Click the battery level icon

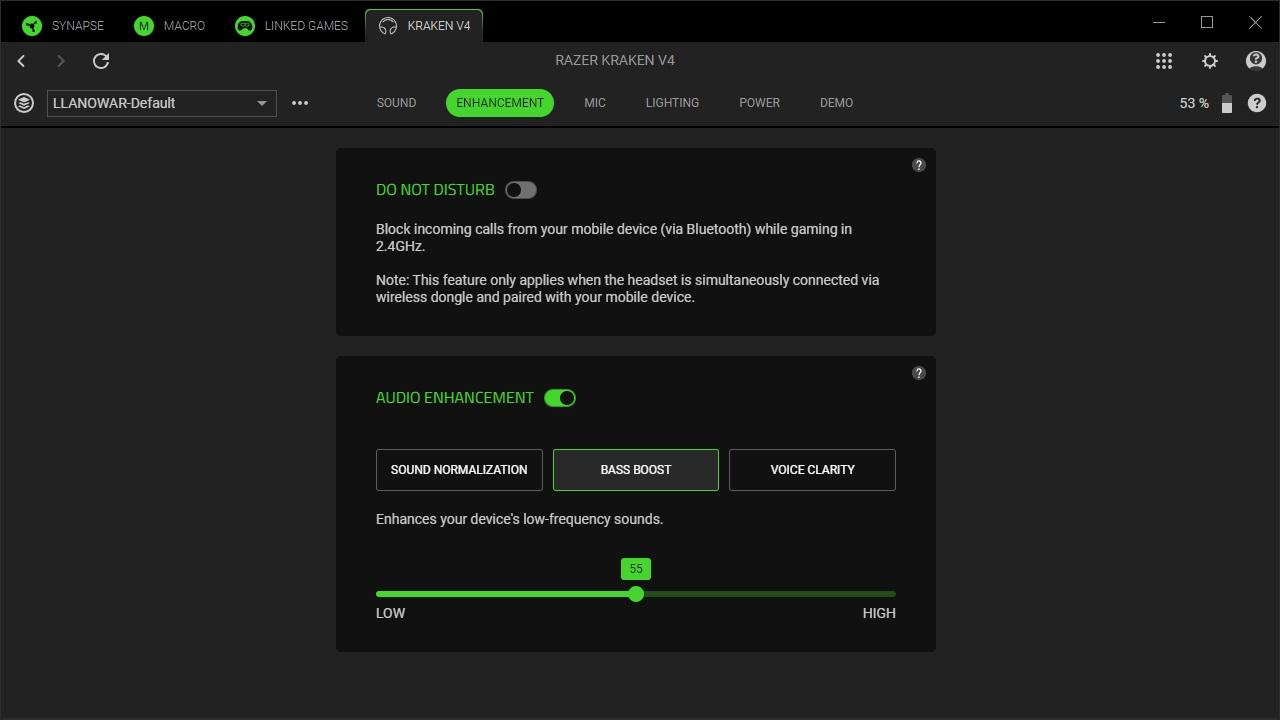pos(1227,103)
